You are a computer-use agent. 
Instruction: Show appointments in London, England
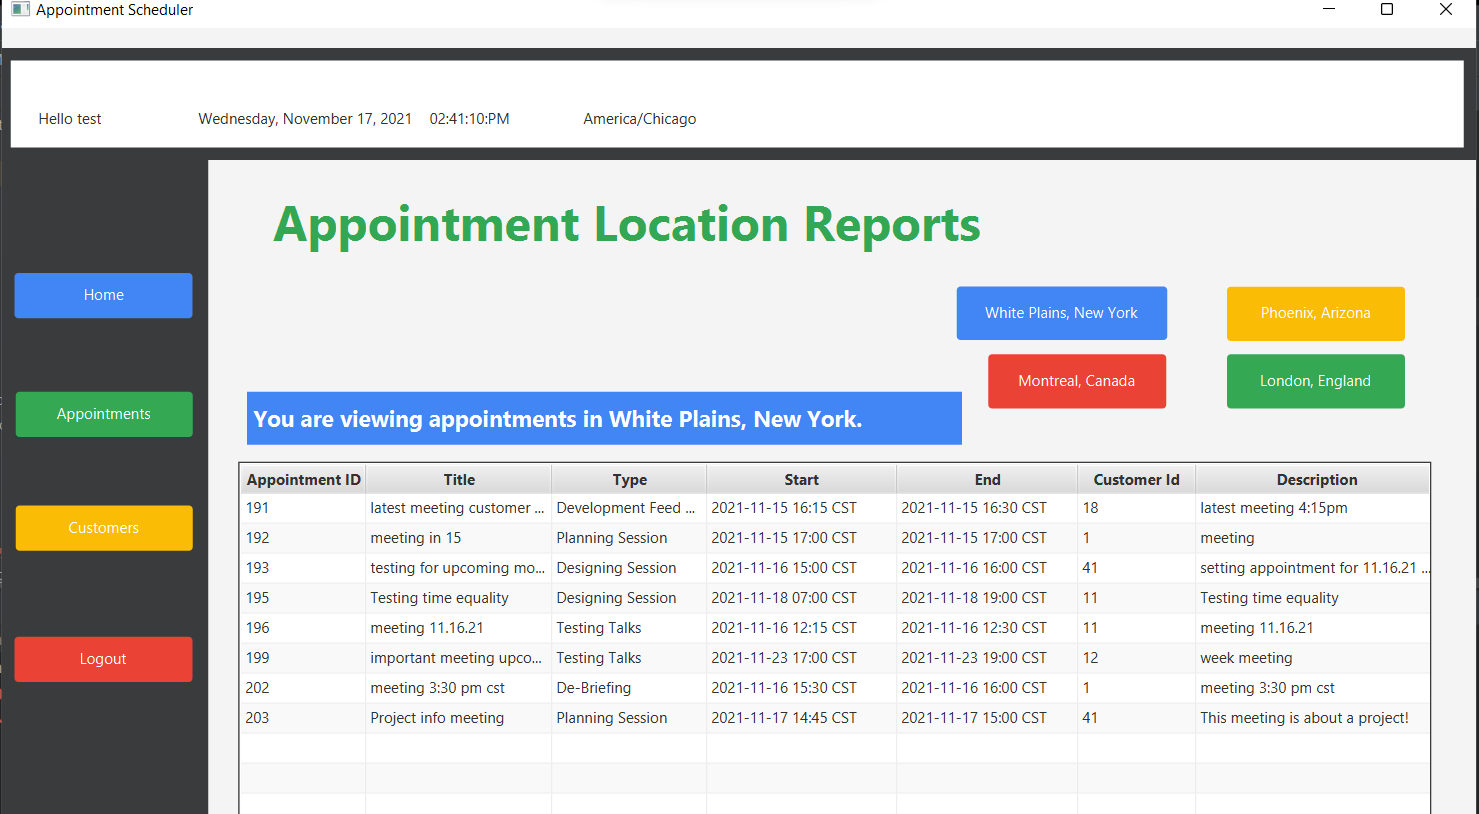1315,381
